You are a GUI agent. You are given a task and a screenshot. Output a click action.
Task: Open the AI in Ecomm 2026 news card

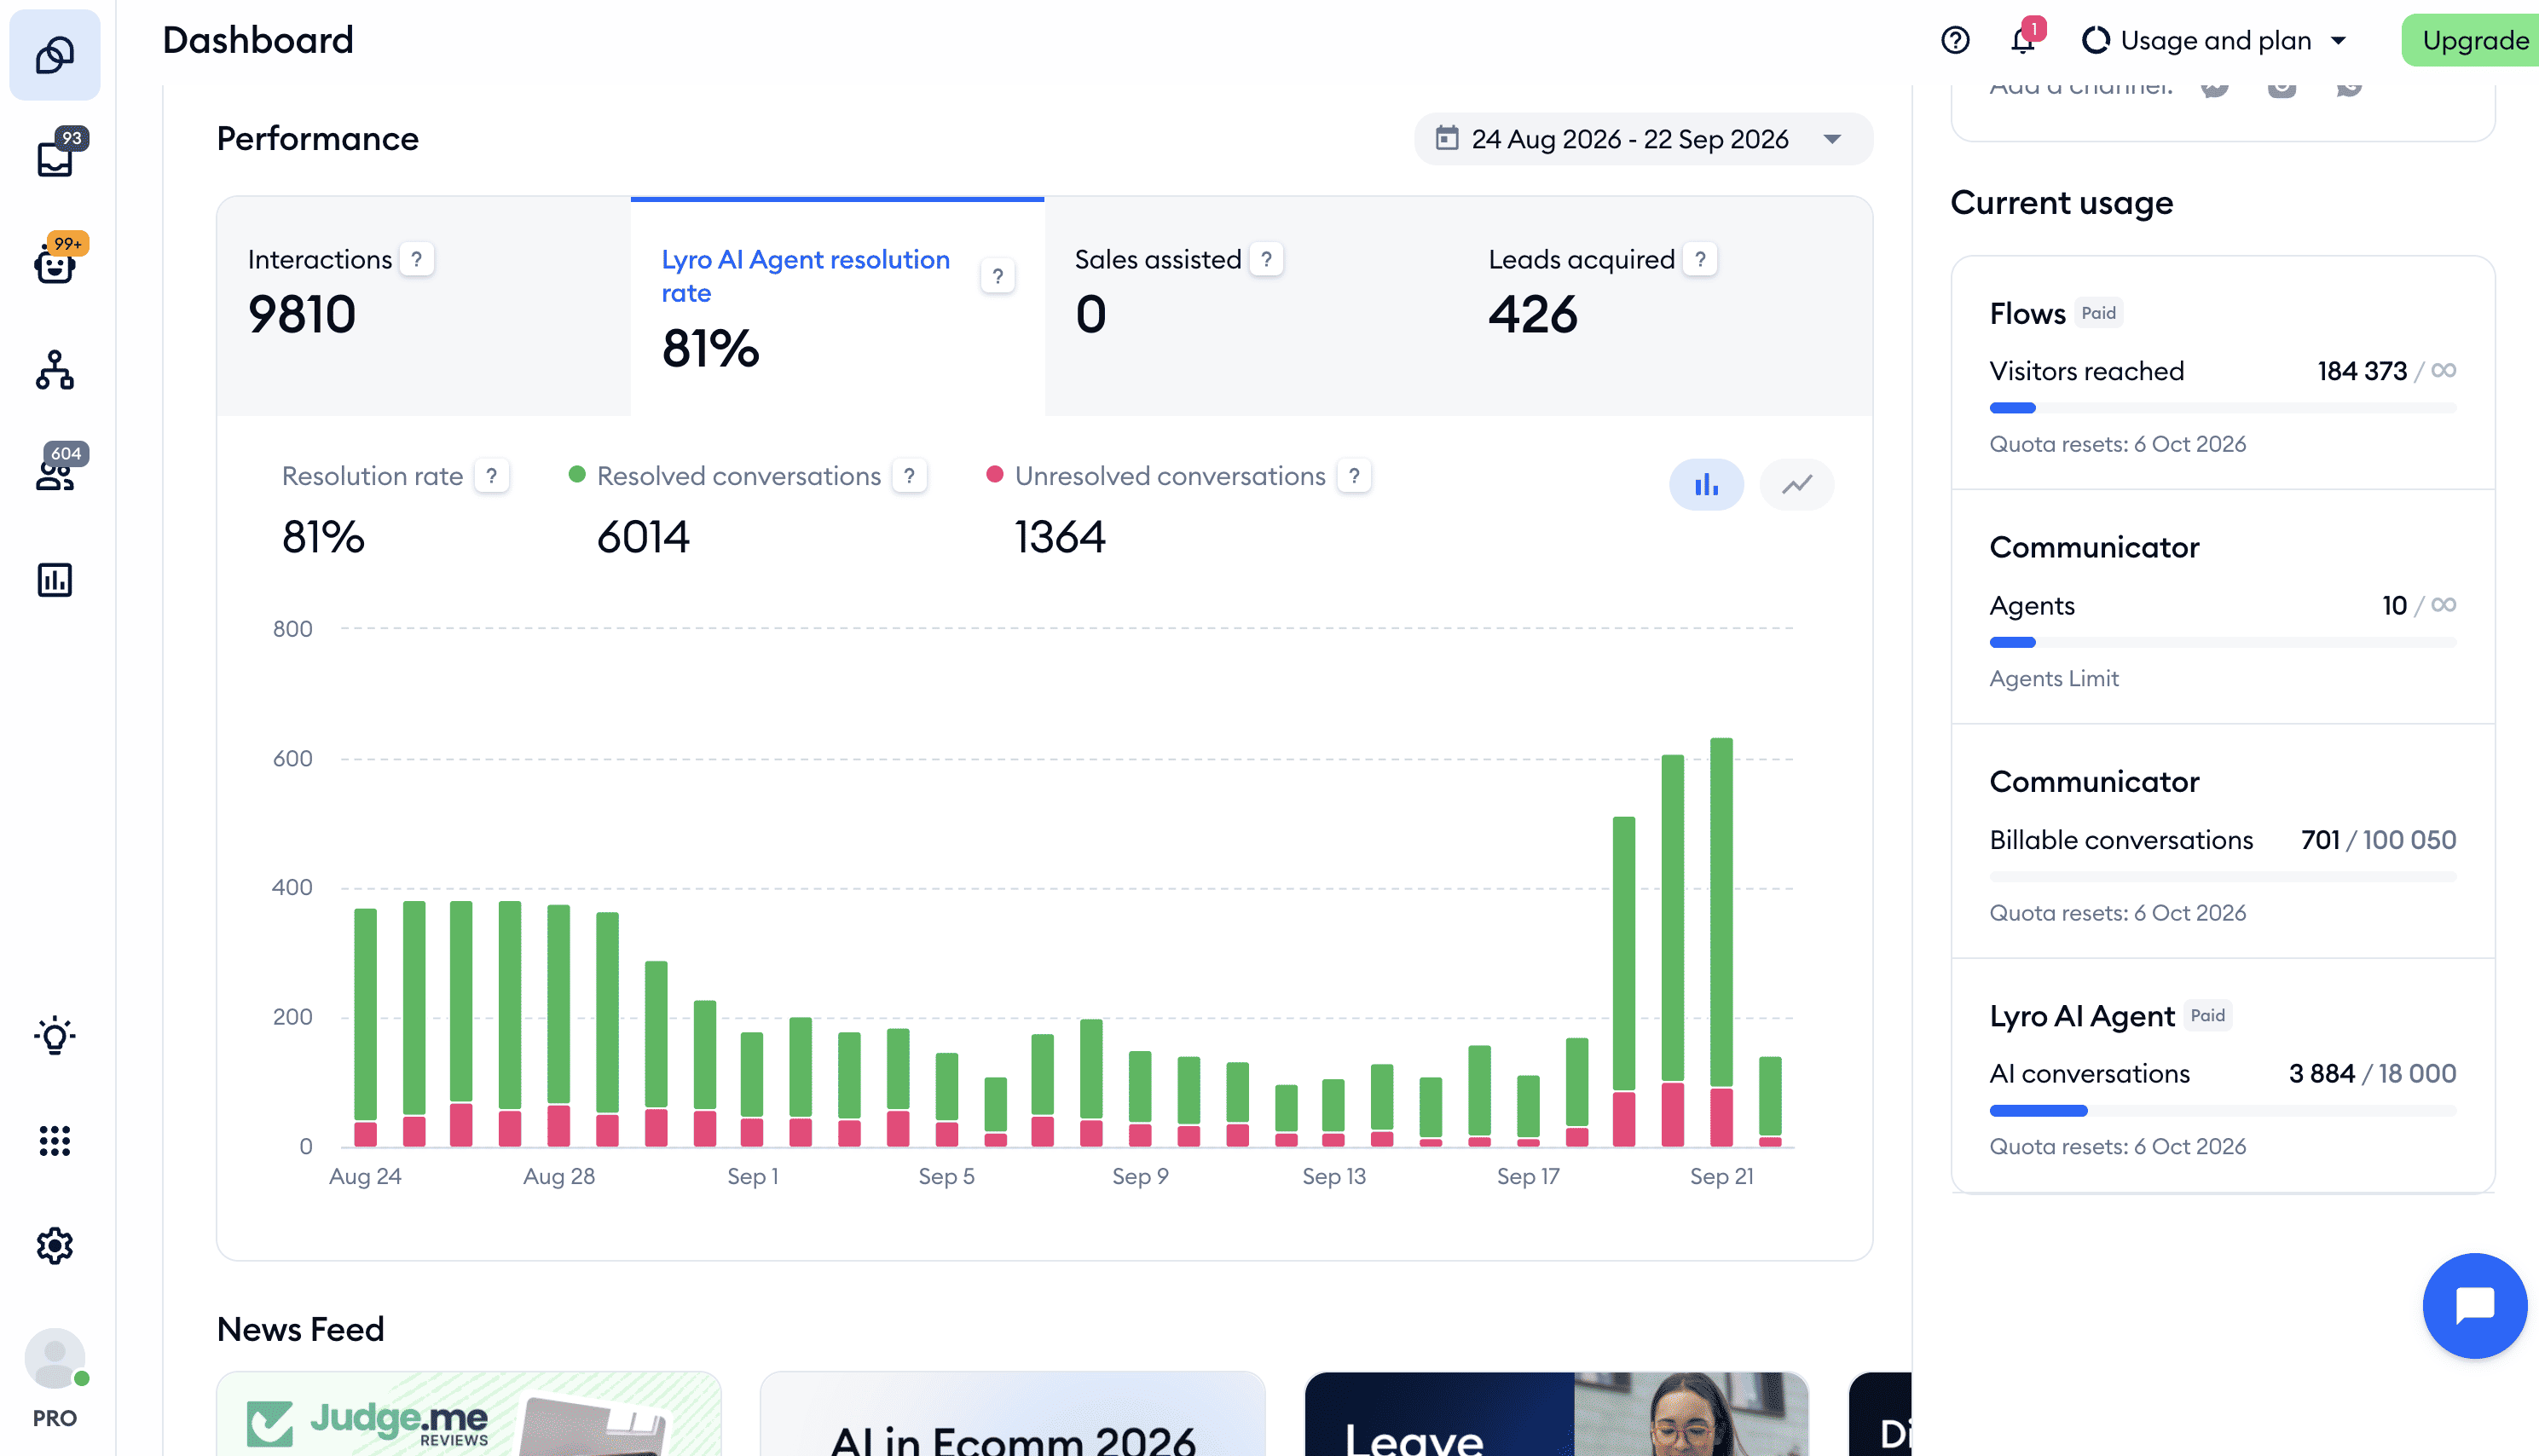point(1013,1414)
